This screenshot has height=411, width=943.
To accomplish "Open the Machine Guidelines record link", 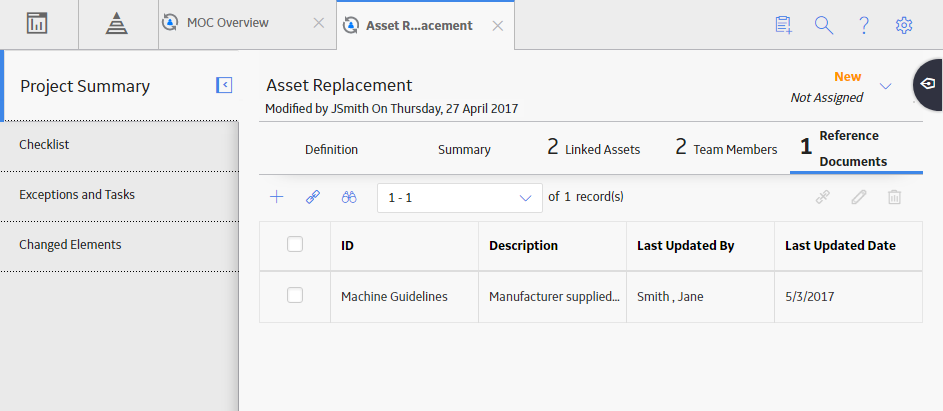I will (x=394, y=297).
